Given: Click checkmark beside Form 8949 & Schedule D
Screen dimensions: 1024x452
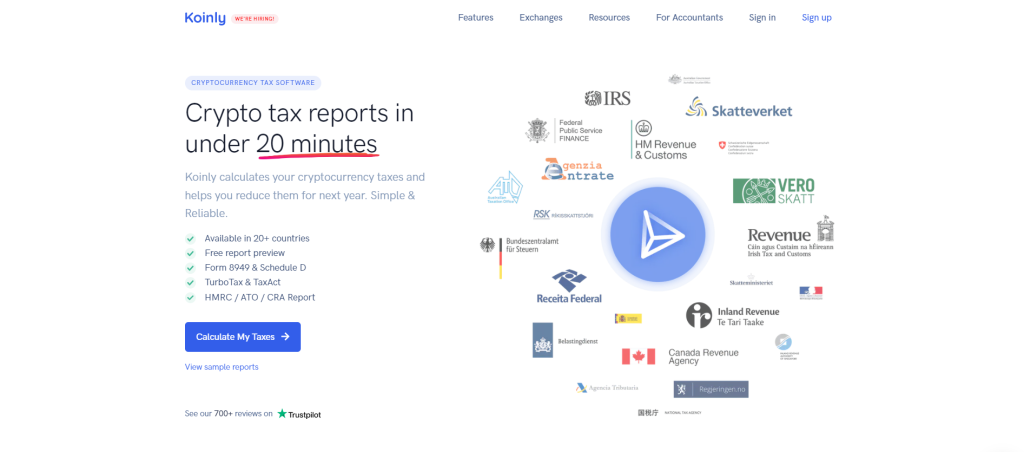Looking at the screenshot, I should click(x=190, y=268).
